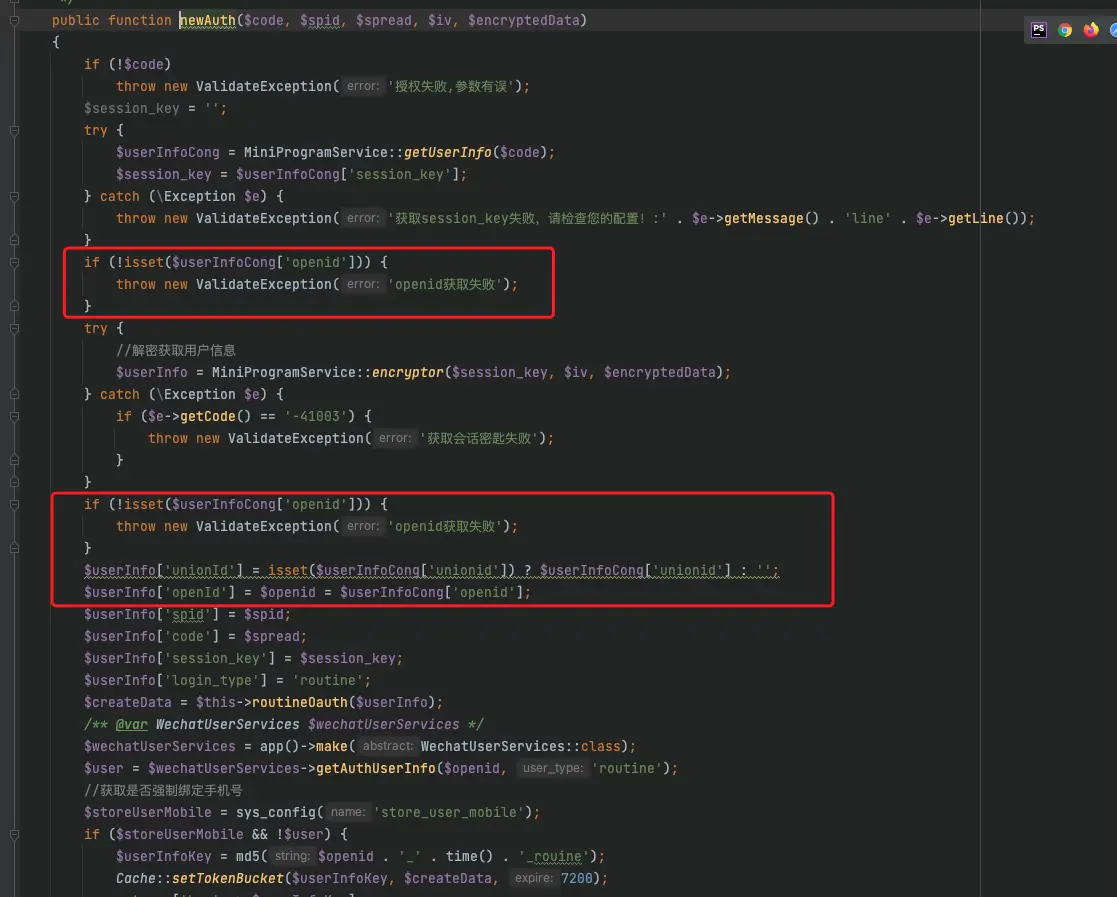The image size is (1117, 897).
Task: Place cursor on newAuth function name
Action: [x=207, y=21]
